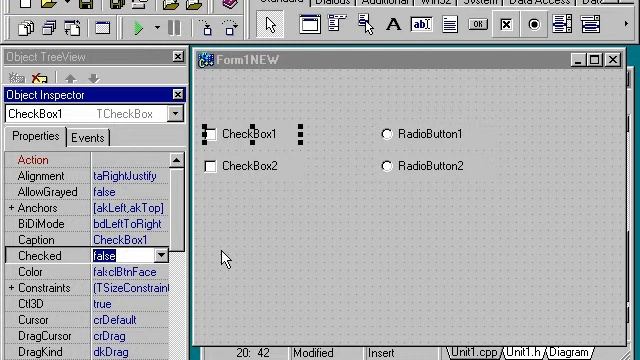The width and height of the screenshot is (640, 360).
Task: Select the ComboBox component in the palette
Action: [590, 24]
